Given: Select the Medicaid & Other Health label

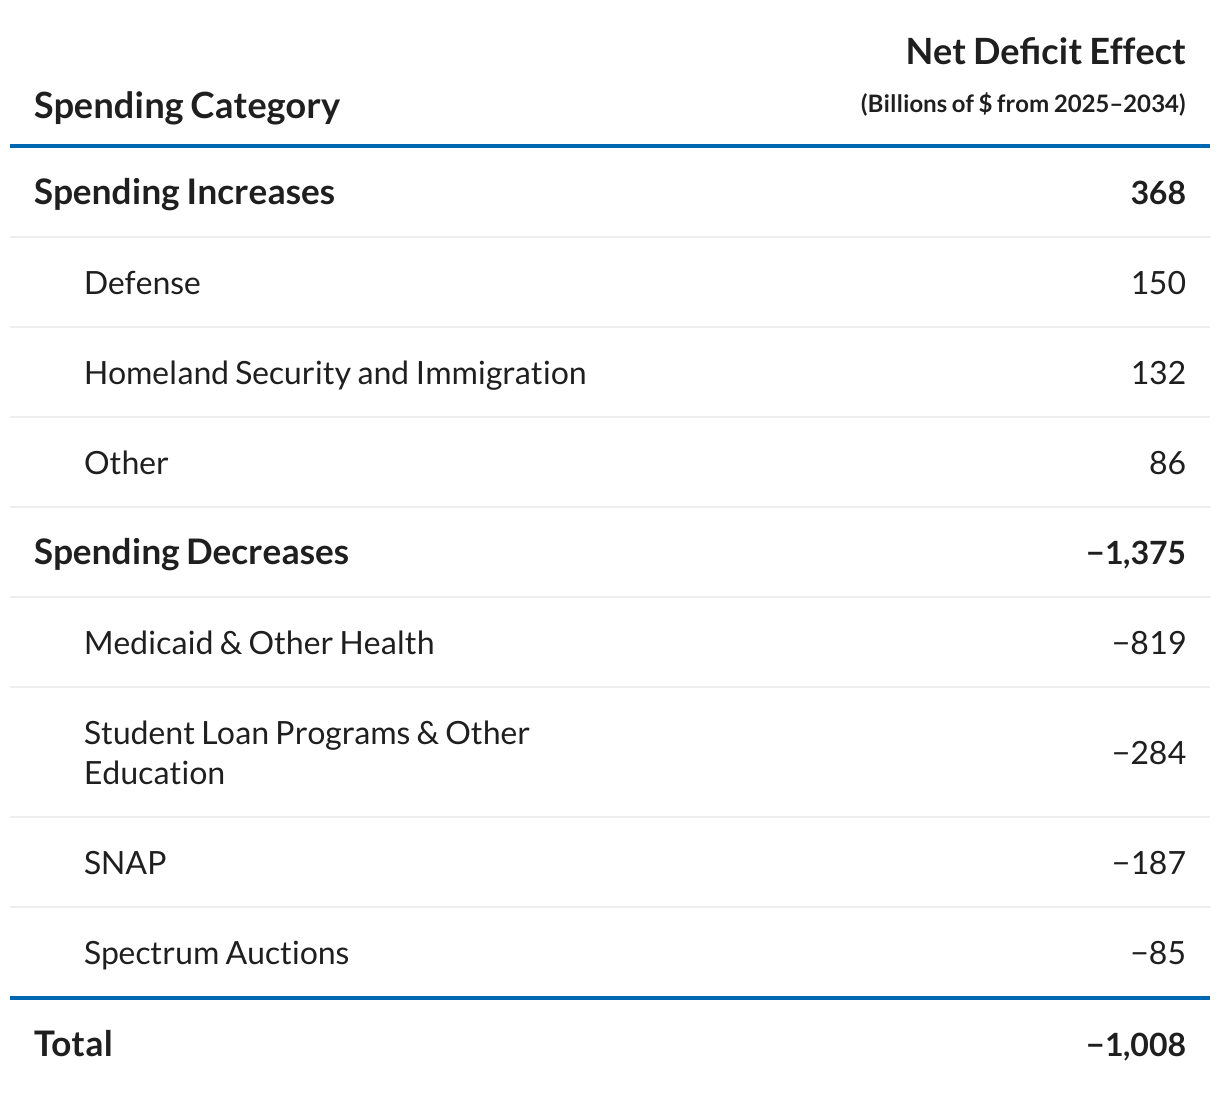Looking at the screenshot, I should click(x=259, y=643).
